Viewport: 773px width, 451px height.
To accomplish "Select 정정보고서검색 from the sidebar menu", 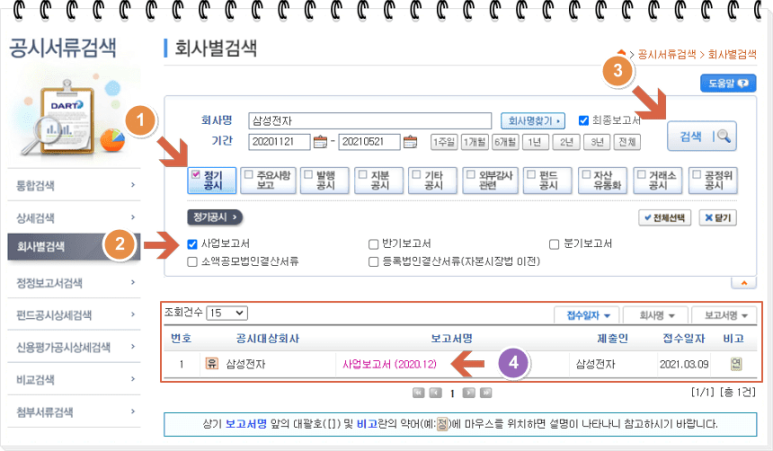I will (x=72, y=282).
